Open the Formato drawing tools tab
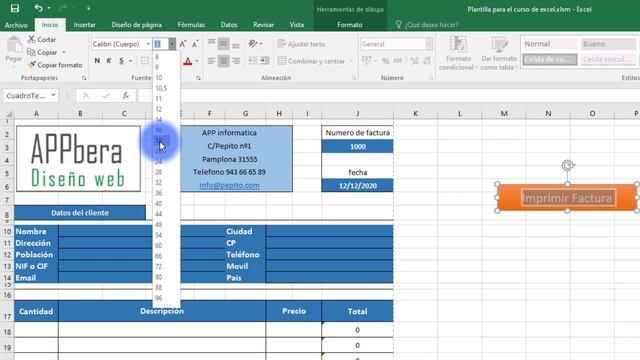The width and height of the screenshot is (640, 360). coord(350,25)
